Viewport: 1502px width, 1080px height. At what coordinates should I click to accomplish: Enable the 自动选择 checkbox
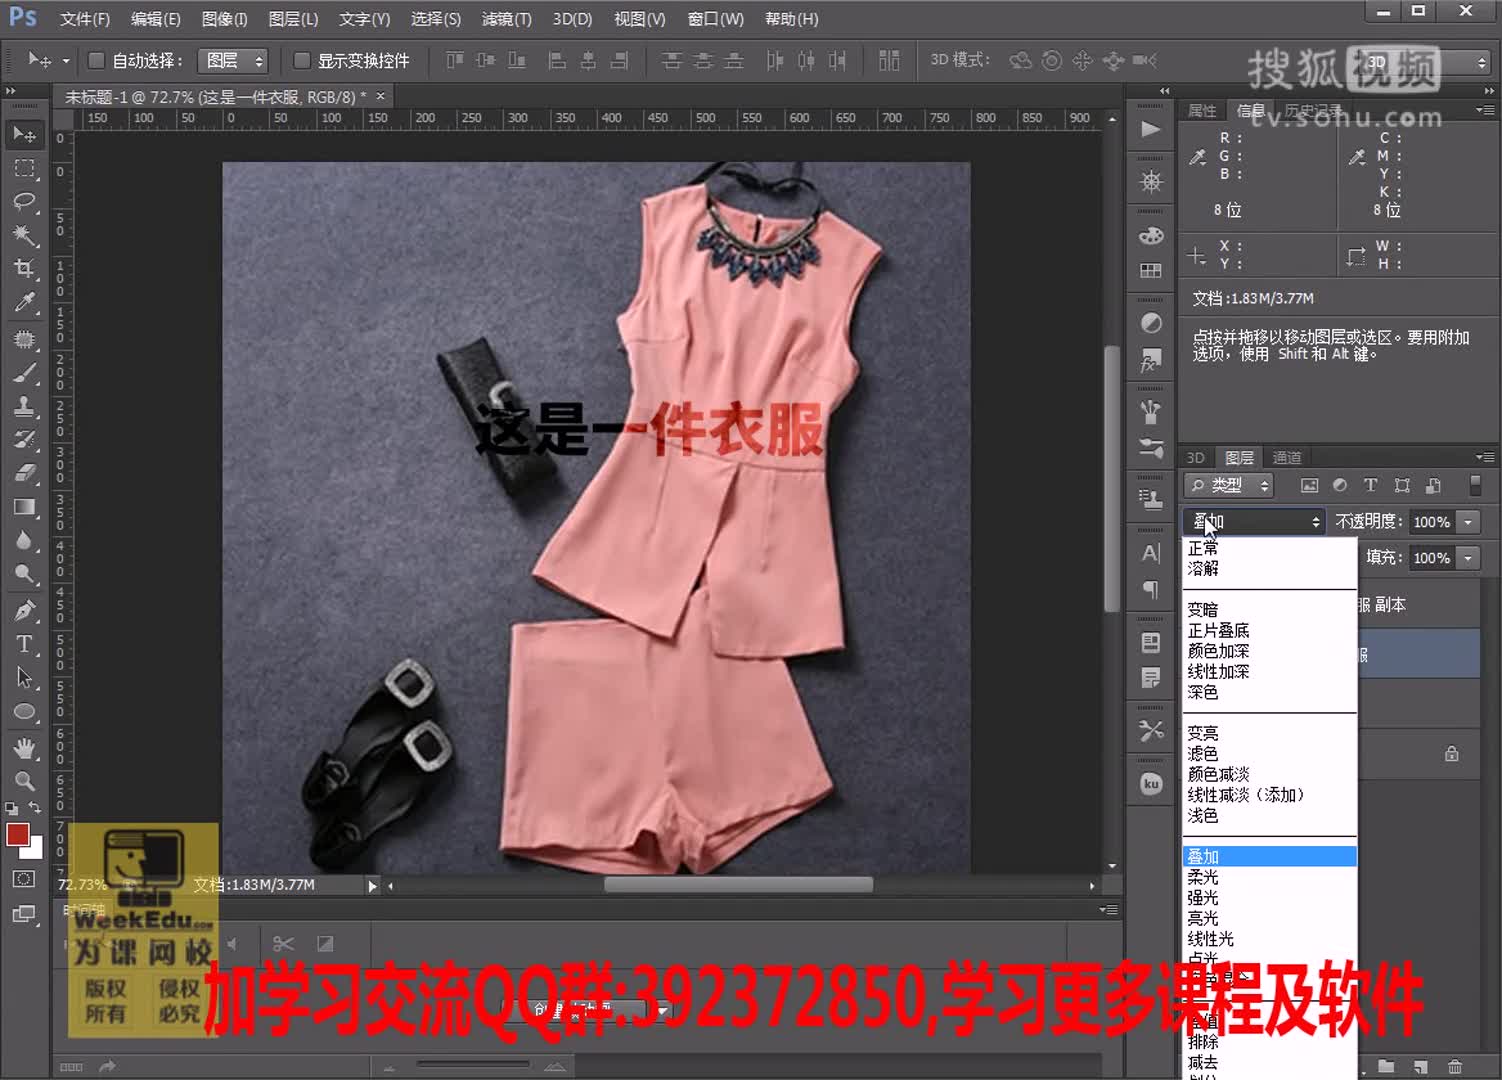97,61
